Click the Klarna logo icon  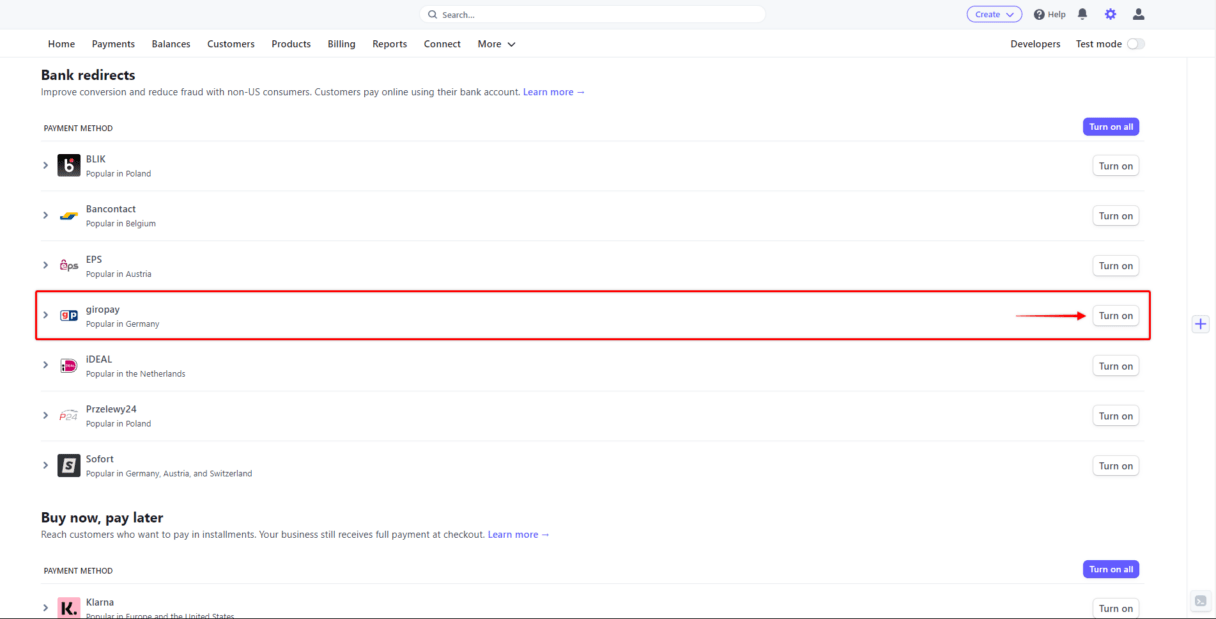click(x=69, y=607)
